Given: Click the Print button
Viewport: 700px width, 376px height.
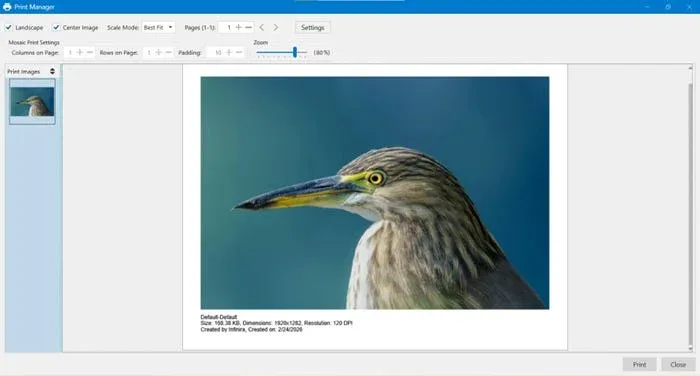Looking at the screenshot, I should 639,364.
